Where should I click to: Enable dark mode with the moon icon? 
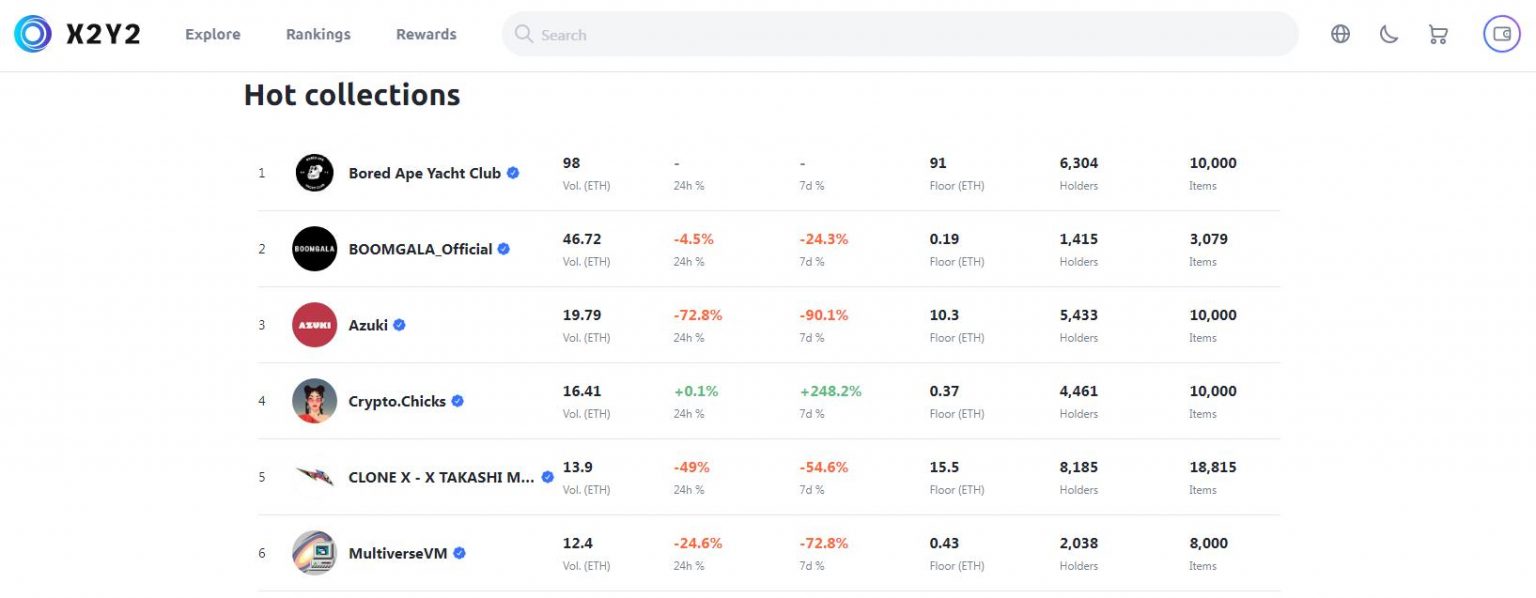(1388, 33)
